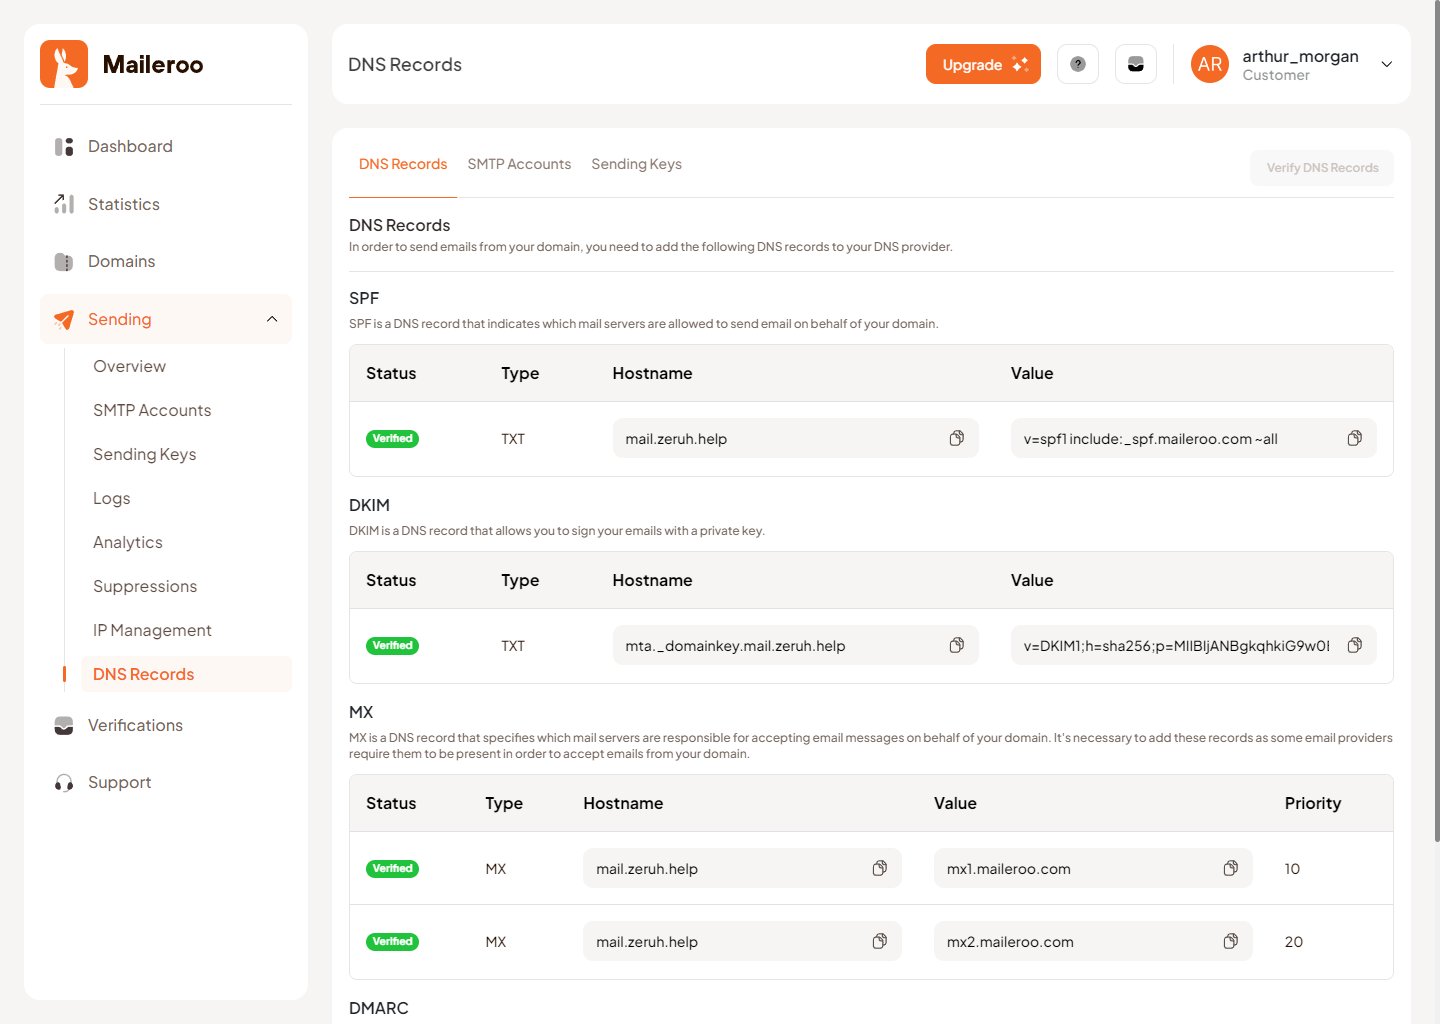1440x1024 pixels.
Task: Open the Support headset item
Action: (166, 782)
